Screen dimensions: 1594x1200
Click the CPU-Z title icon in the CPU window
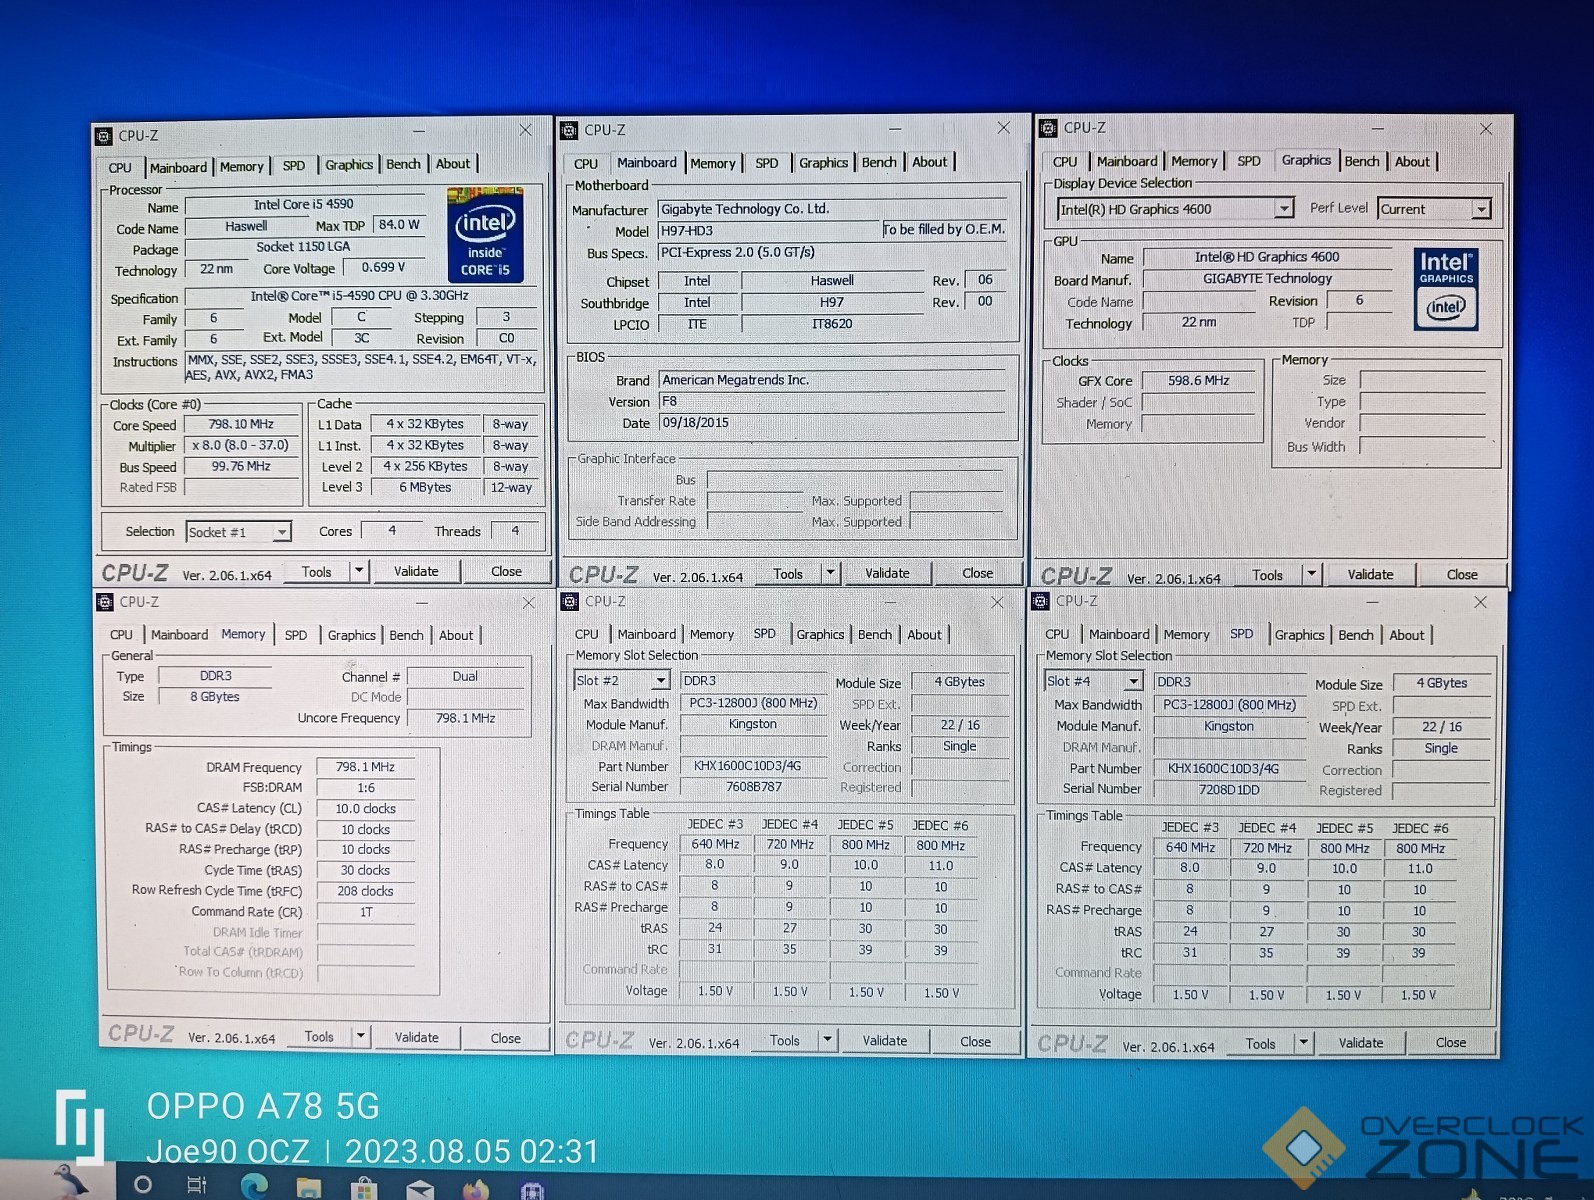tap(103, 136)
